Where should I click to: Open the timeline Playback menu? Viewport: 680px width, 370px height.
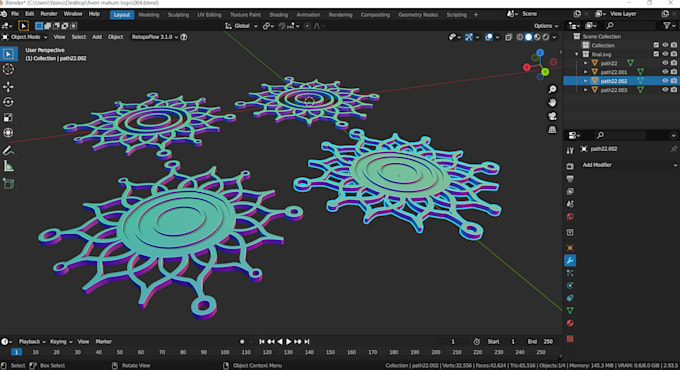pos(32,342)
